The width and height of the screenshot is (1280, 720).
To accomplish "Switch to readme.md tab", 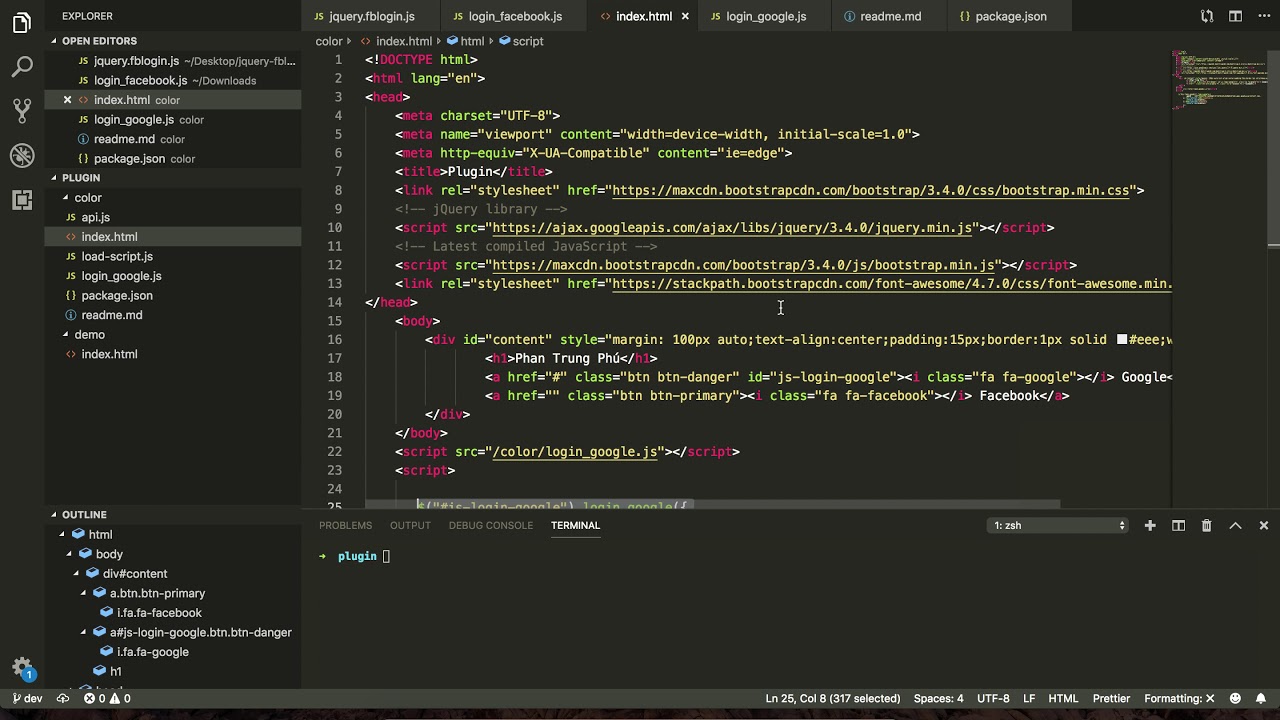I will pyautogui.click(x=890, y=16).
